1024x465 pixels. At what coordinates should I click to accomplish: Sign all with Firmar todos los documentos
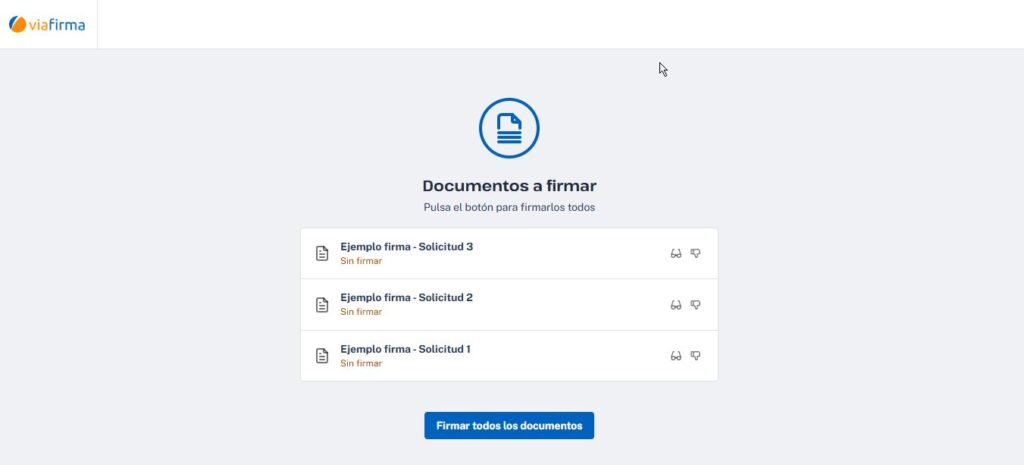pos(509,425)
